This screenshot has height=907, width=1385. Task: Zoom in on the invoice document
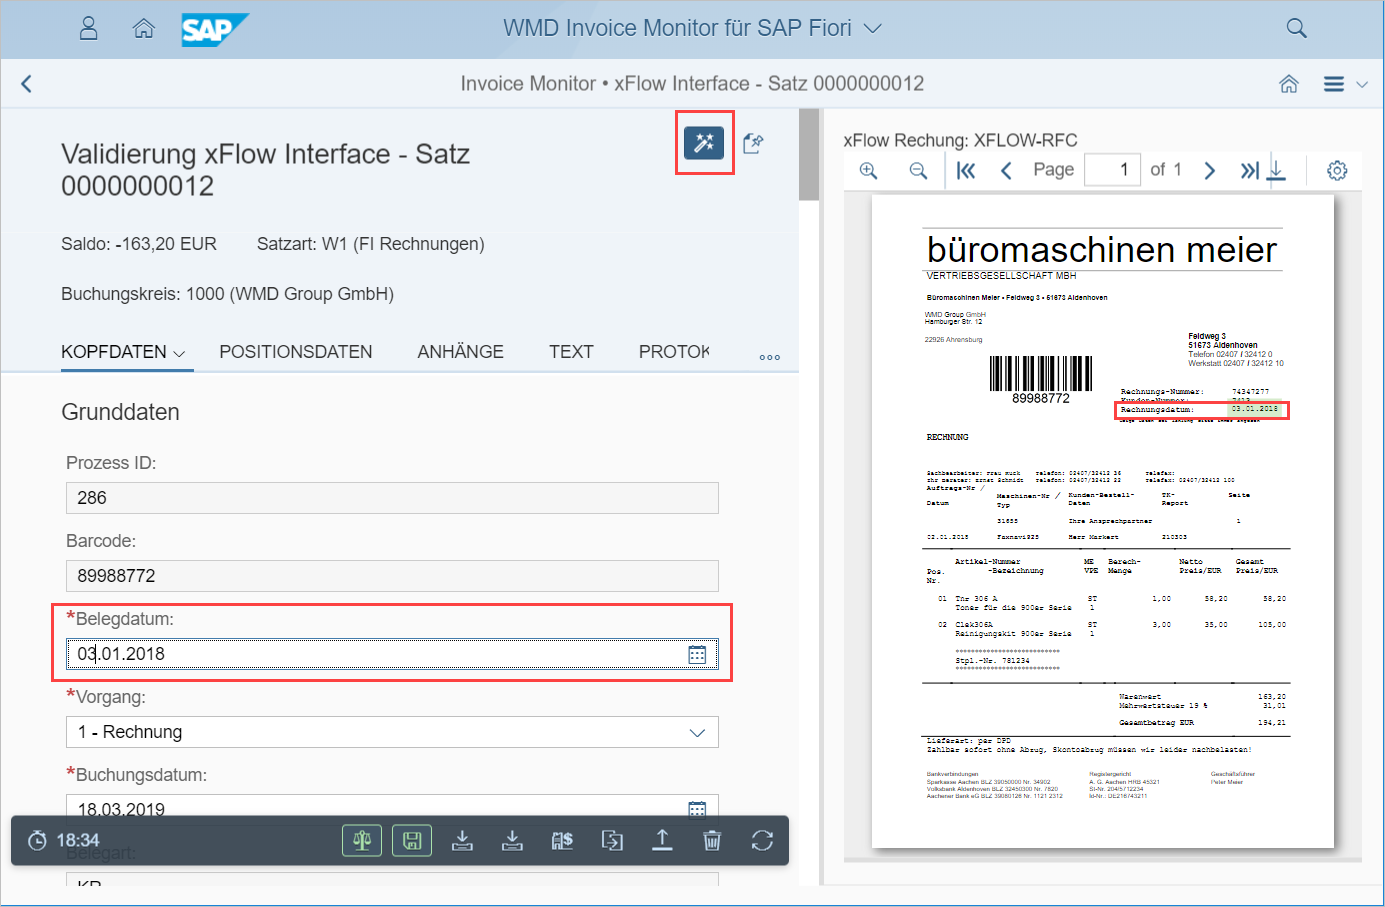pos(868,171)
